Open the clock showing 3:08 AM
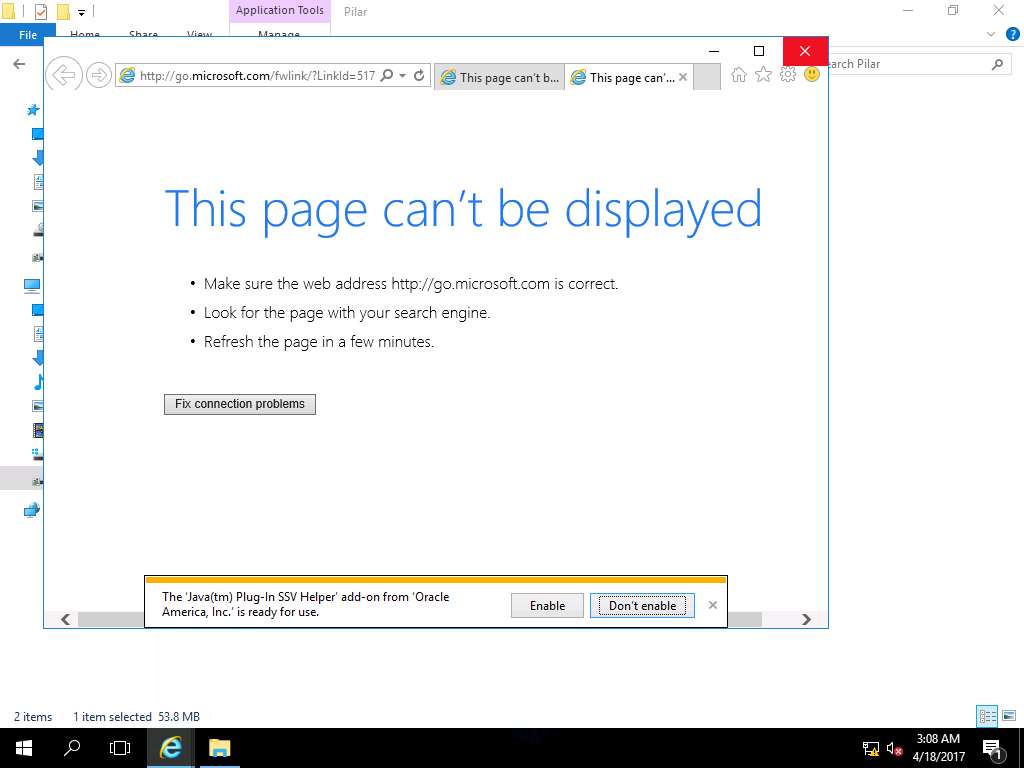This screenshot has height=768, width=1024. coord(938,748)
